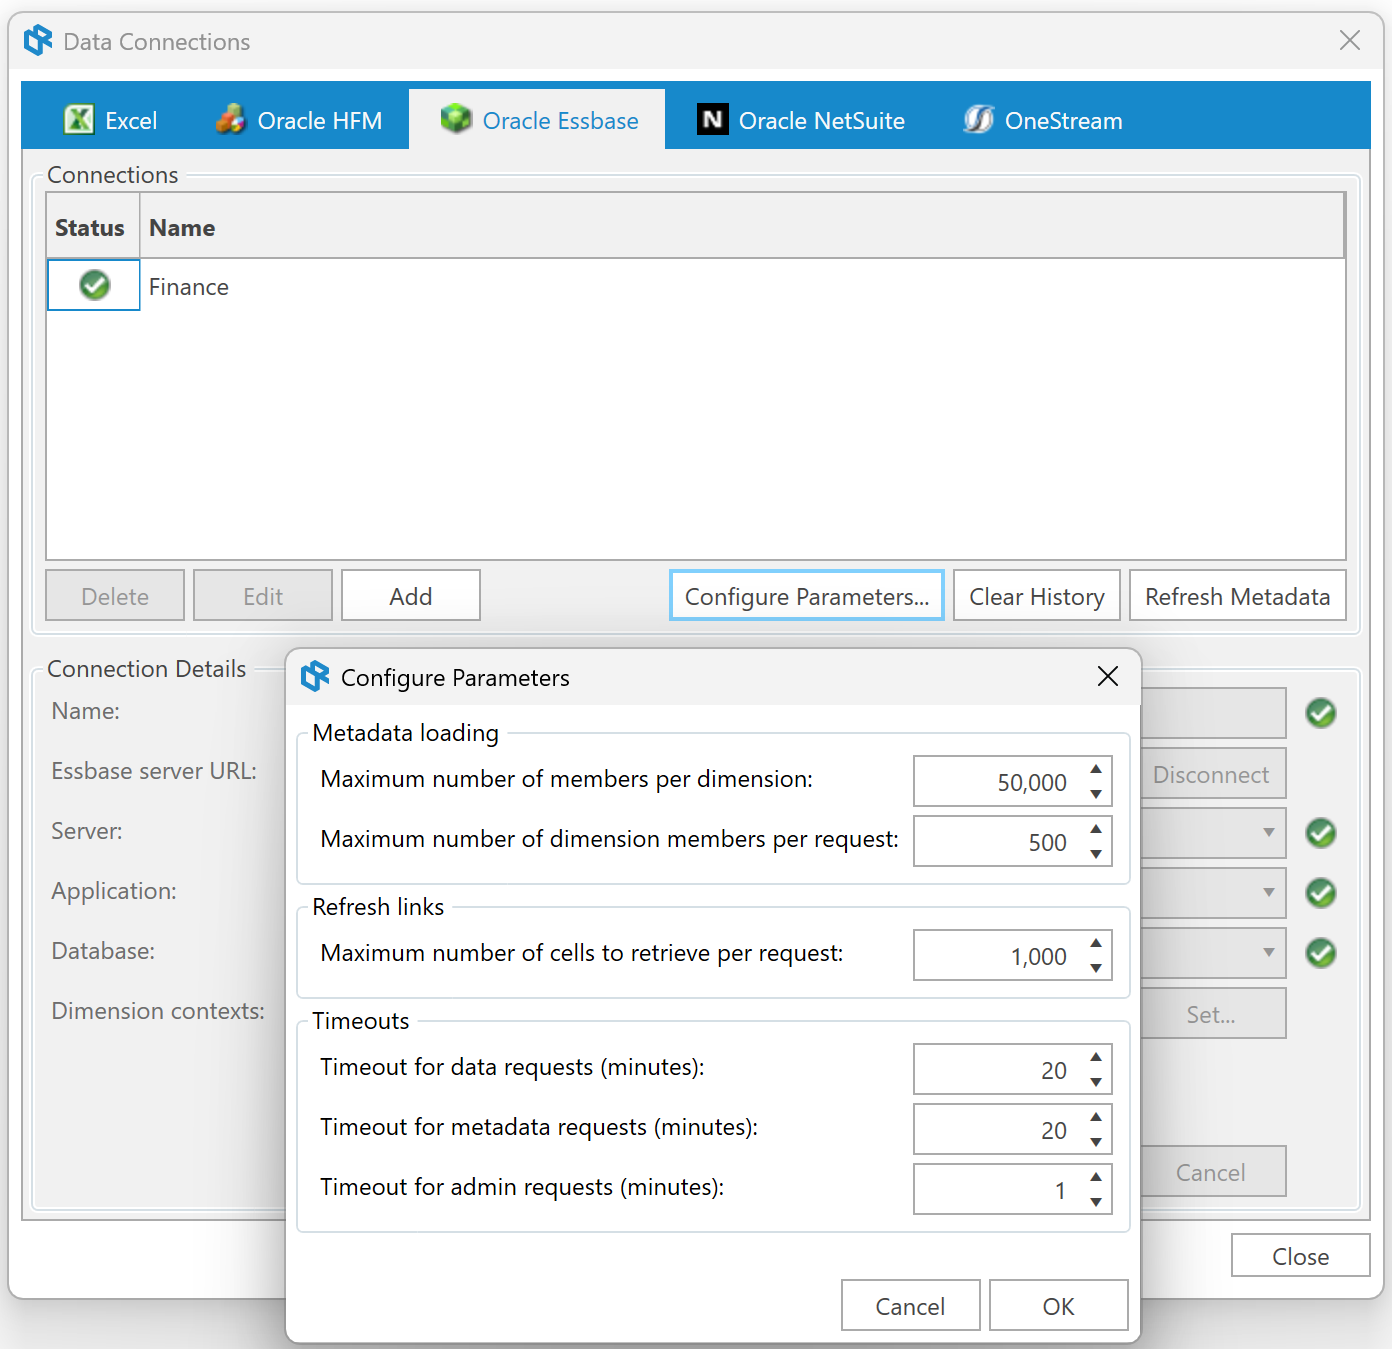Switch to the Excel tab

pyautogui.click(x=111, y=120)
